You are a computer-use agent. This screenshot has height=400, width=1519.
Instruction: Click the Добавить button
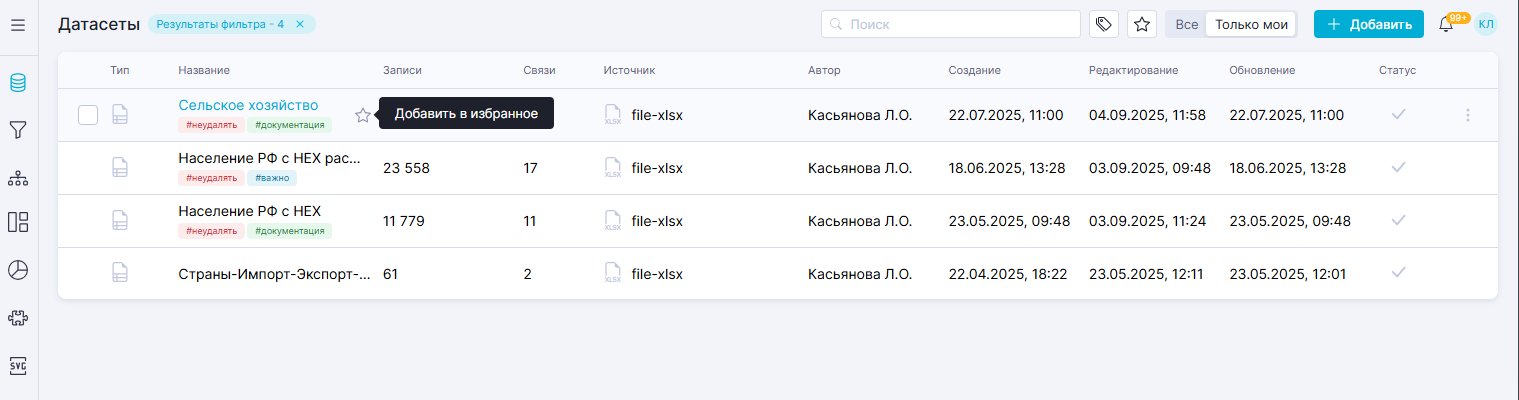click(x=1368, y=24)
